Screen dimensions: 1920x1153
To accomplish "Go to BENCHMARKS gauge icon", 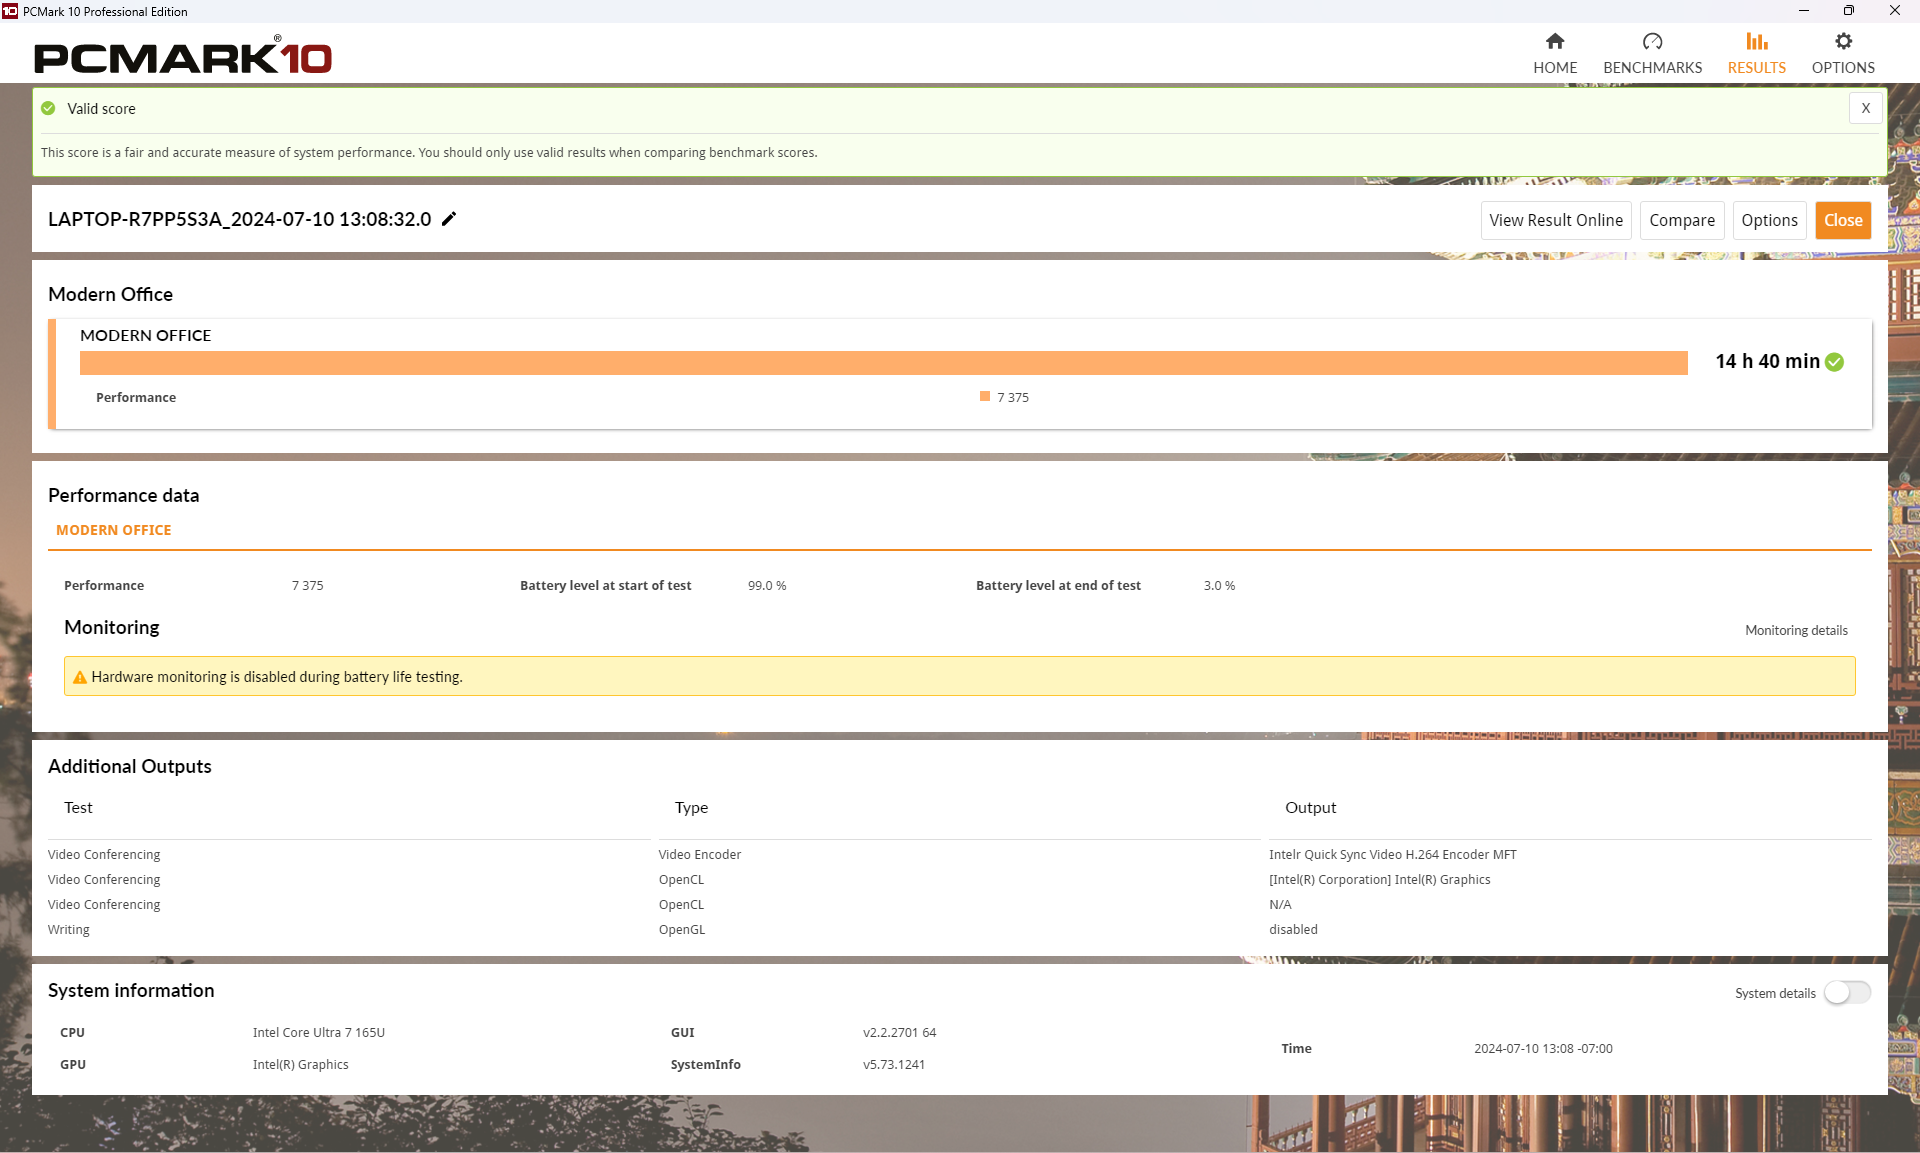I will 1652,41.
